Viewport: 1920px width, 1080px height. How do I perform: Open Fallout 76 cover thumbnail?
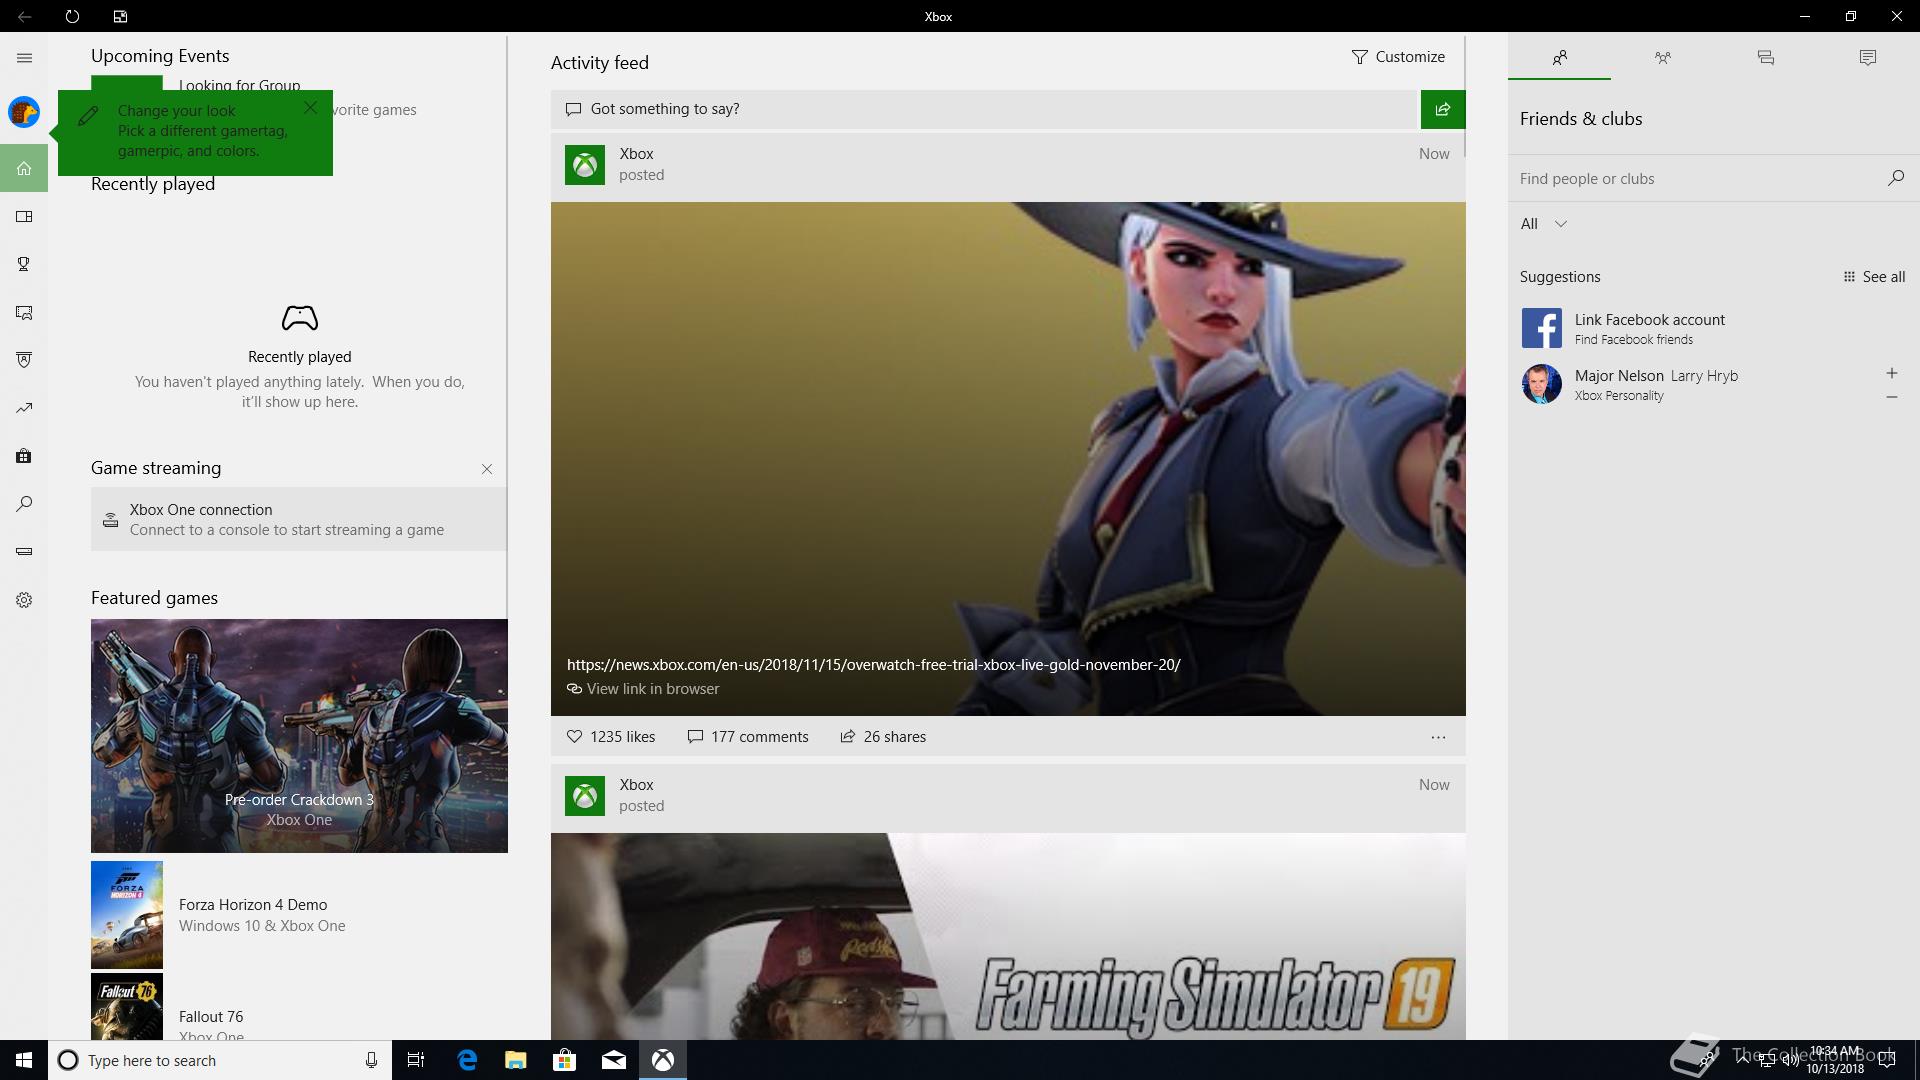coord(127,1007)
